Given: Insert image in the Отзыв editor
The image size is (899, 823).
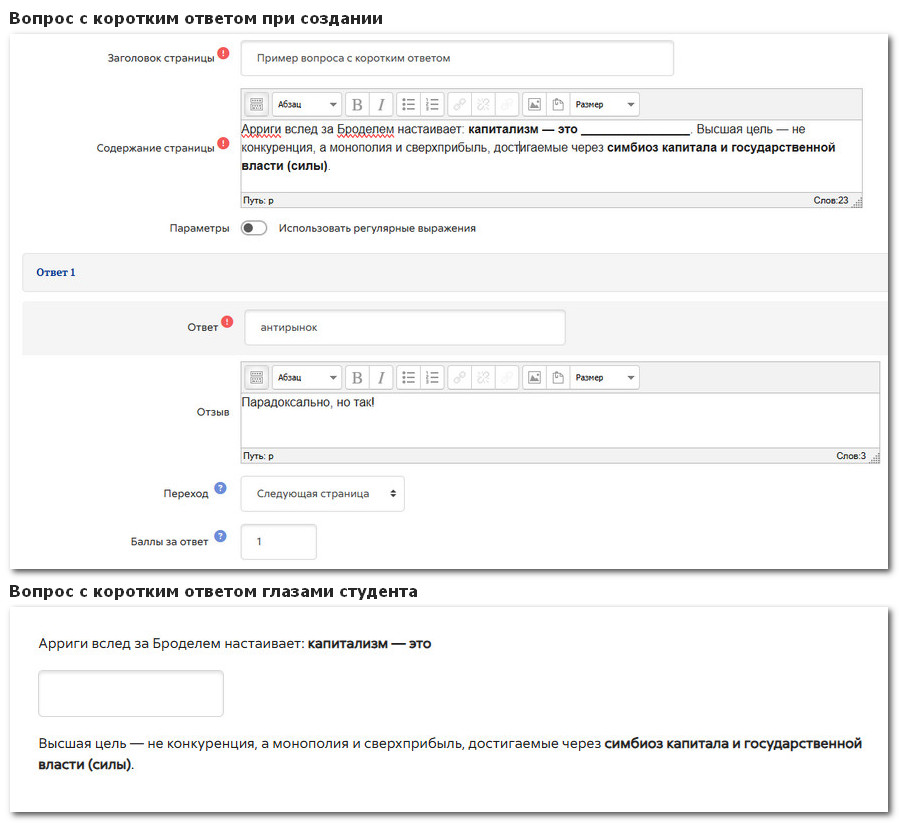Looking at the screenshot, I should tap(534, 377).
